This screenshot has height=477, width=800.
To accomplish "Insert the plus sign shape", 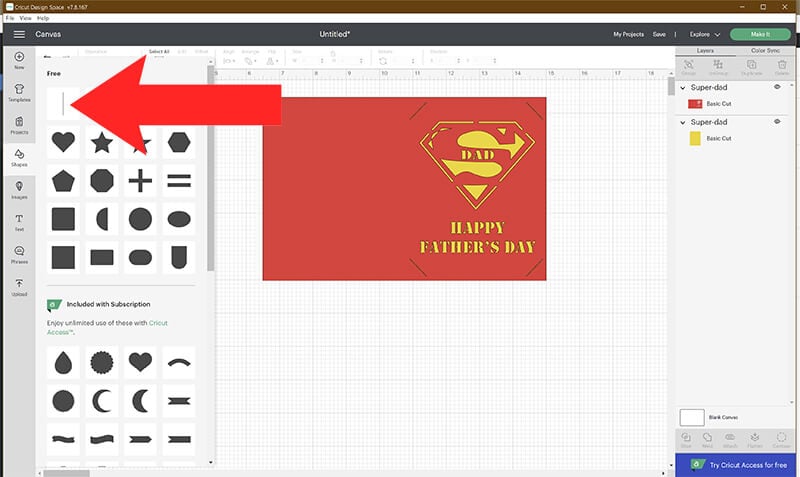I will click(x=140, y=181).
